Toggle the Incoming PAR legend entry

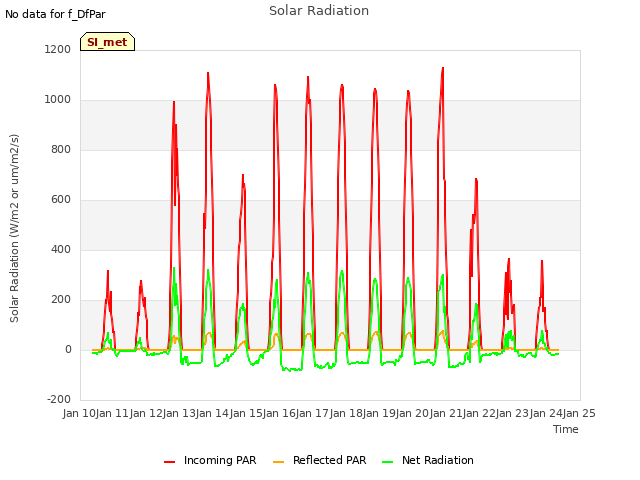click(x=210, y=460)
